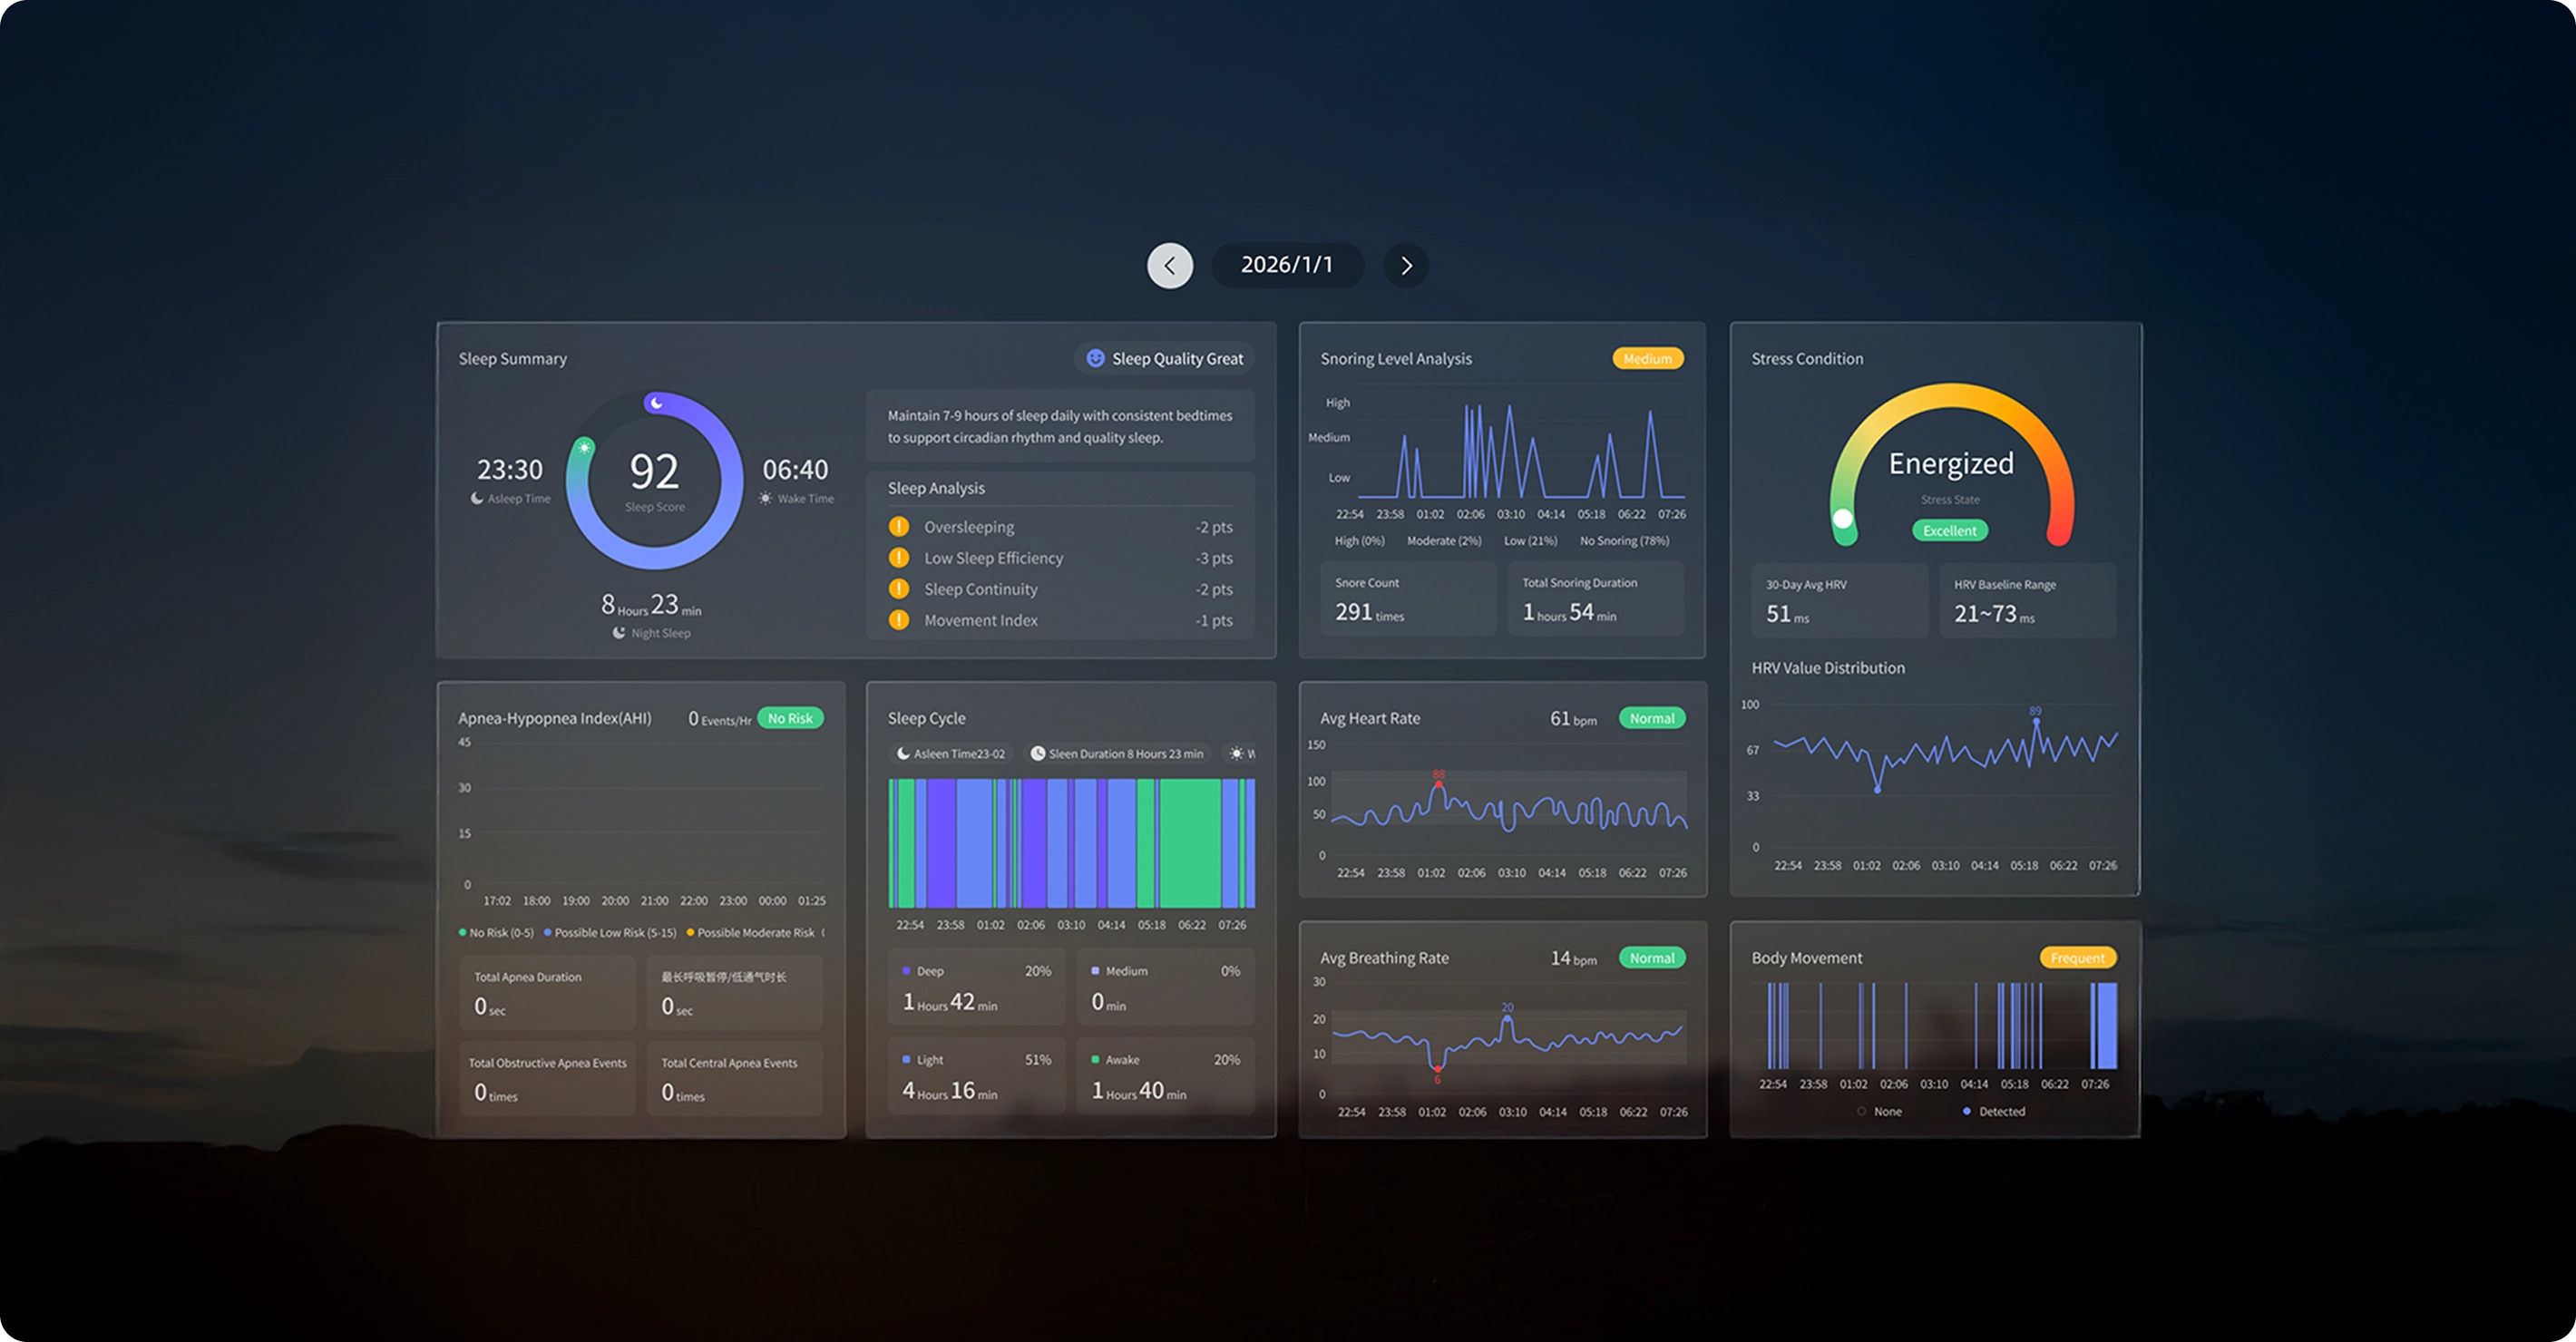
Task: Toggle the No Risk (0-5) legend item
Action: click(x=496, y=933)
